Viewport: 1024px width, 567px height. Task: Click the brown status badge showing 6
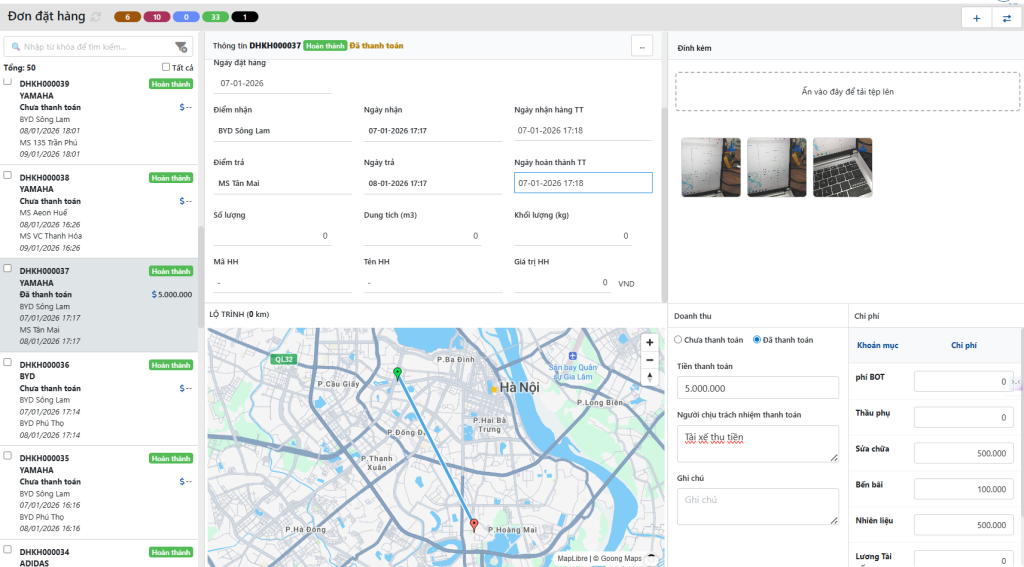(x=127, y=17)
